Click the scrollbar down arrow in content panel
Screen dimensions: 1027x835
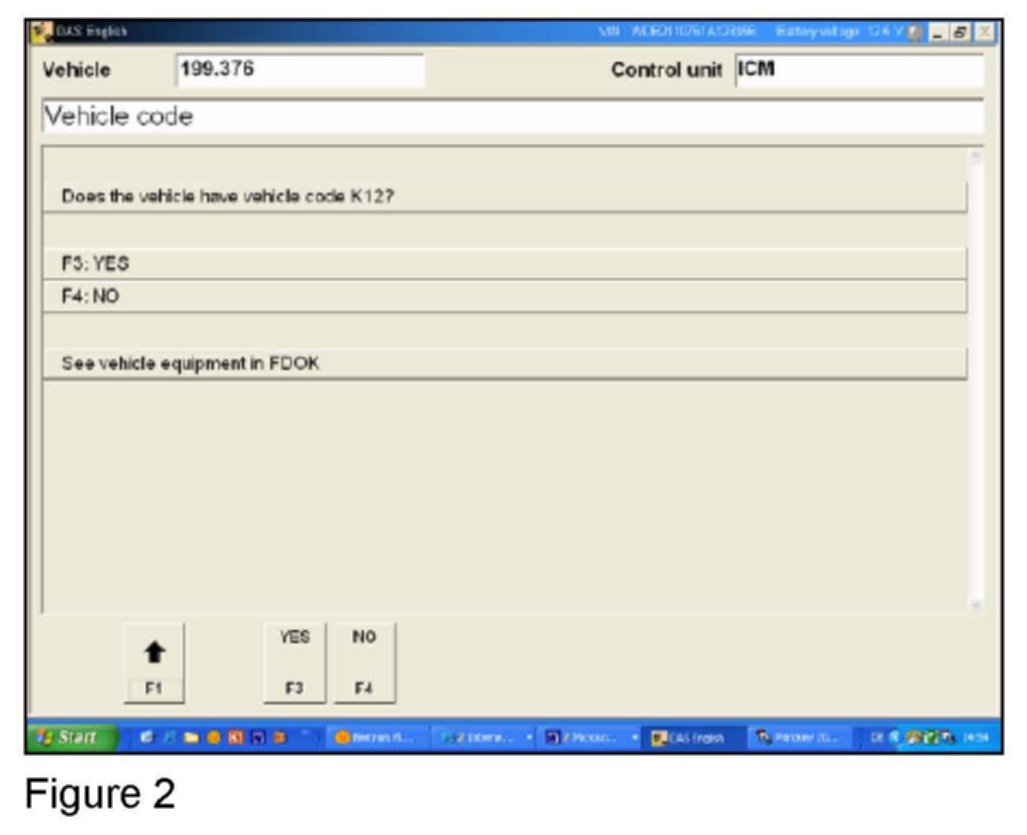tap(976, 605)
